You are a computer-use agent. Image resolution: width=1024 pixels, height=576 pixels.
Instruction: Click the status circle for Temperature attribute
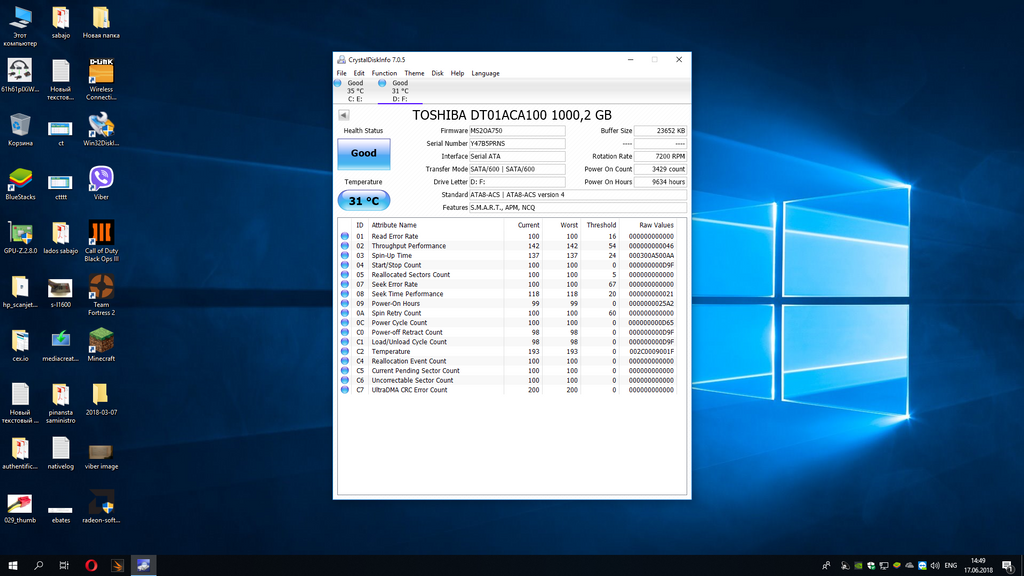point(345,351)
